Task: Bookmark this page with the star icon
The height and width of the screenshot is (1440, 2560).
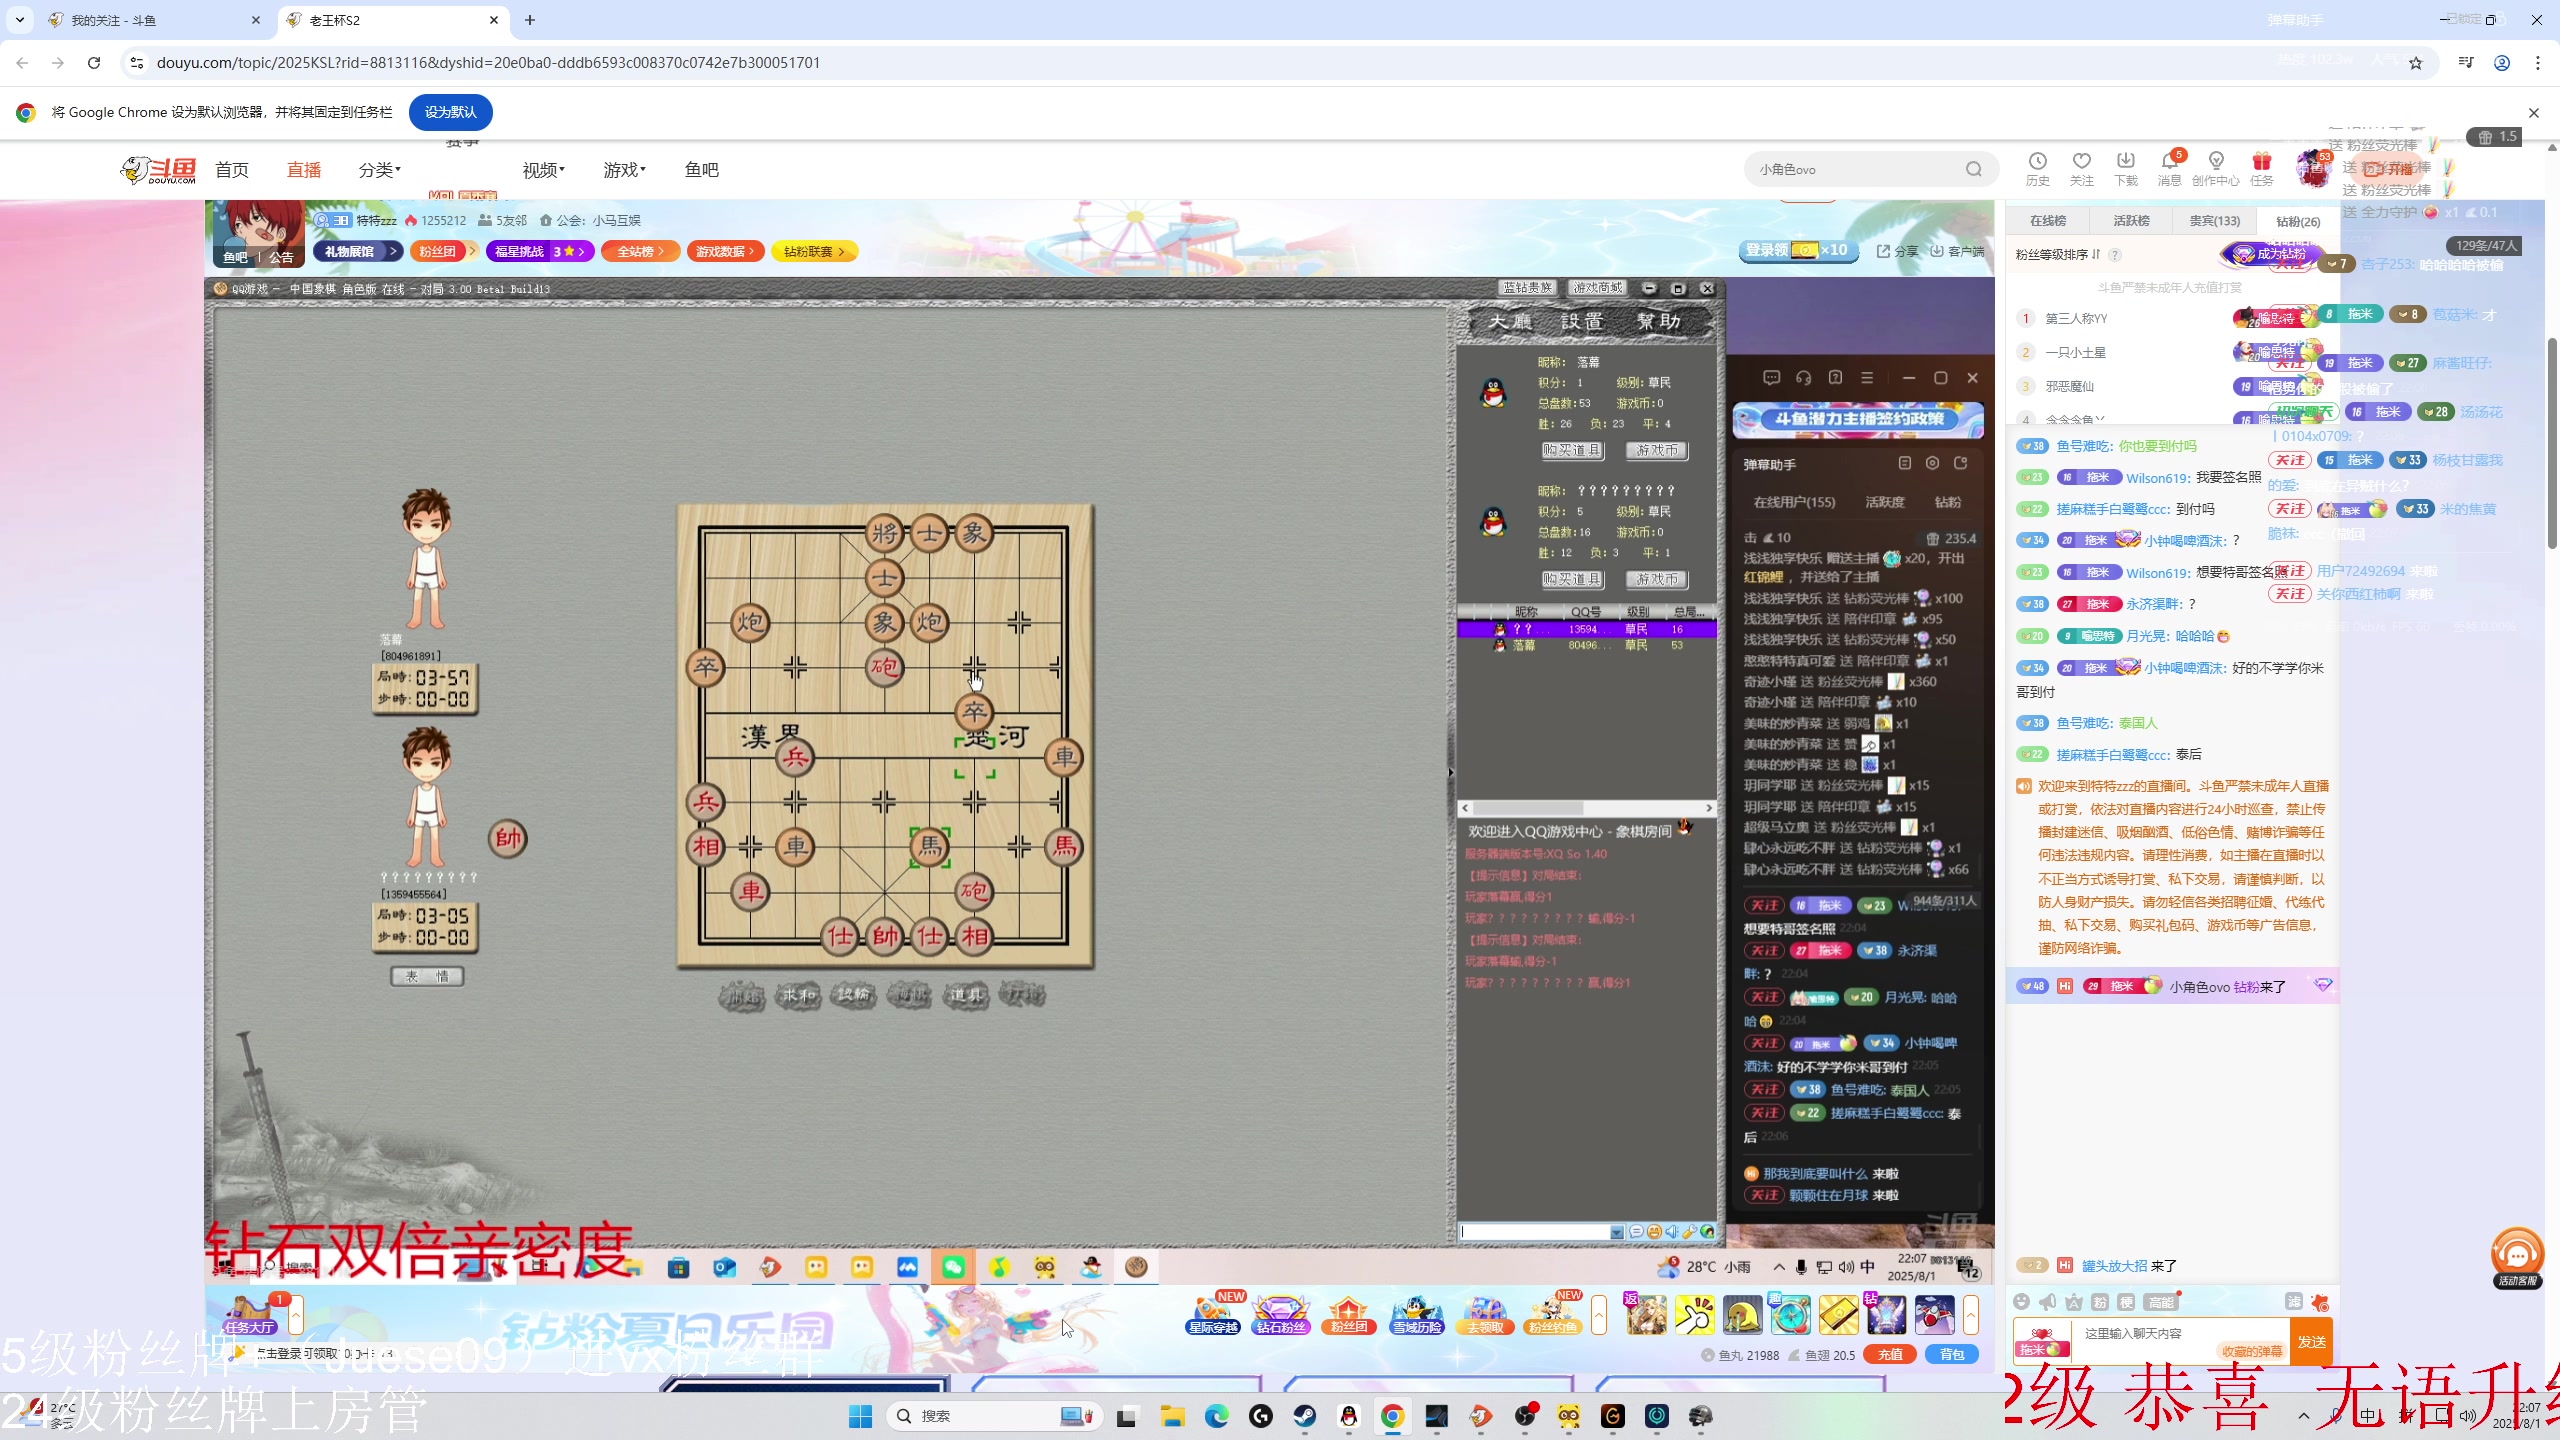Action: tap(2416, 63)
